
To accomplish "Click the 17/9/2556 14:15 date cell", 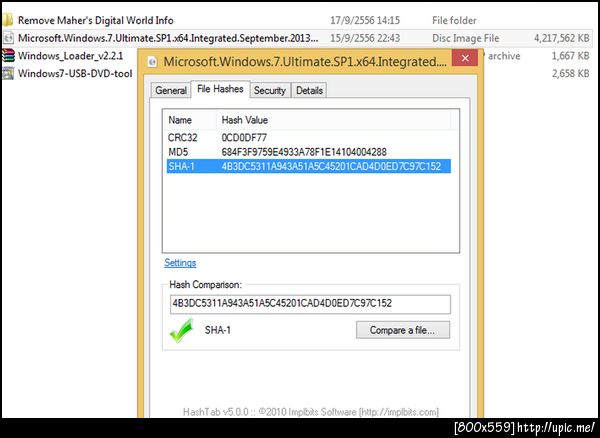I will [x=365, y=20].
